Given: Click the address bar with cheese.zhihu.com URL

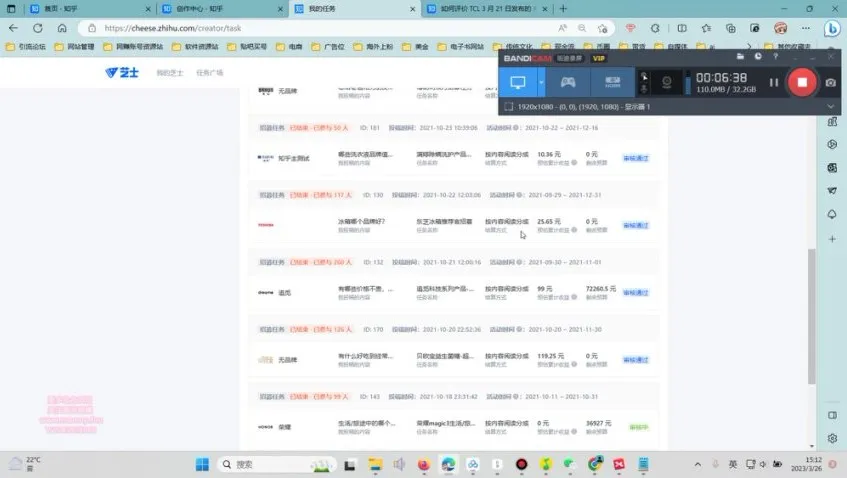Looking at the screenshot, I should 300,28.
